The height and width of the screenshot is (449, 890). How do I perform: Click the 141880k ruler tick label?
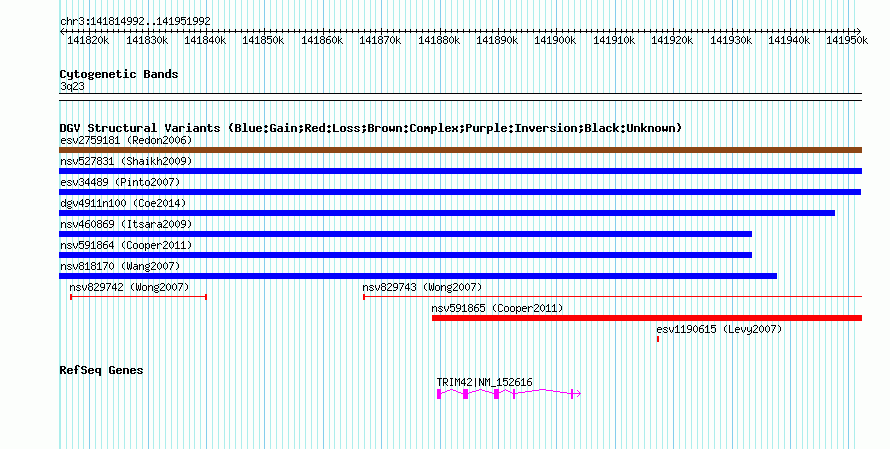(439, 40)
